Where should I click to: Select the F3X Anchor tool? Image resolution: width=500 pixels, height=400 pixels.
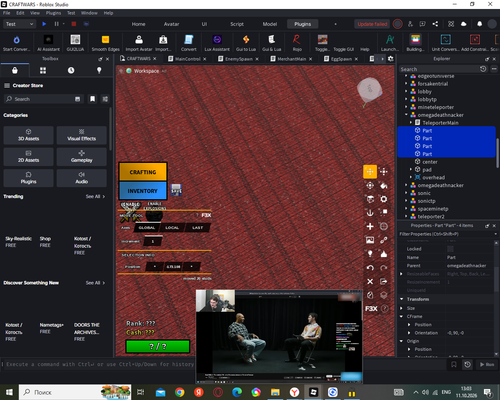tap(370, 213)
